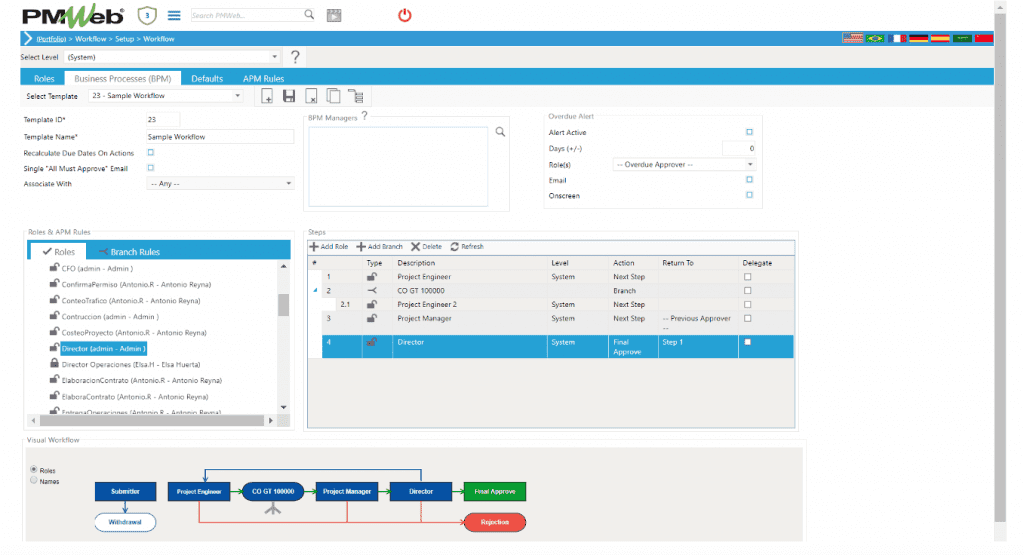
Task: Click the Rejection node in workflow diagram
Action: [x=494, y=522]
